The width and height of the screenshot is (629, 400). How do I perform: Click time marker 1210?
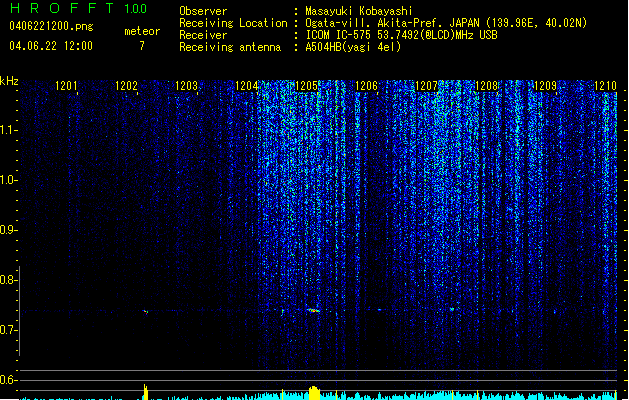(x=605, y=86)
